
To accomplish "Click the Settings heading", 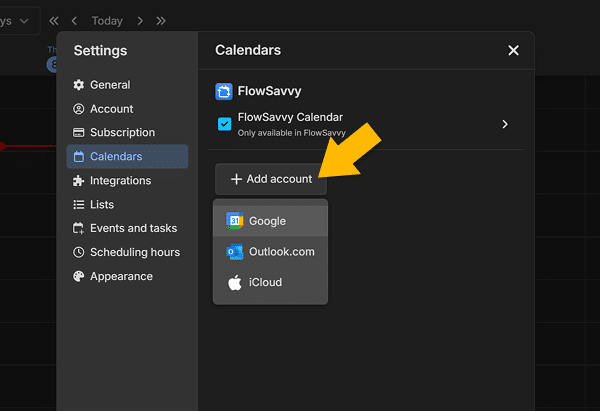I will (x=100, y=50).
